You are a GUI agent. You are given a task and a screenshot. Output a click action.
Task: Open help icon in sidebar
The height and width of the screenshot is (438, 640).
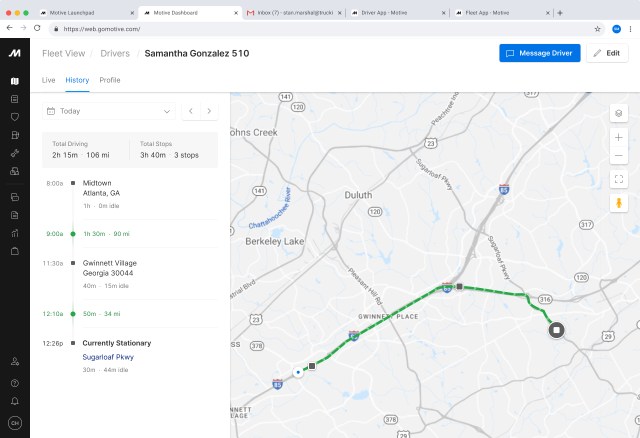pos(15,382)
